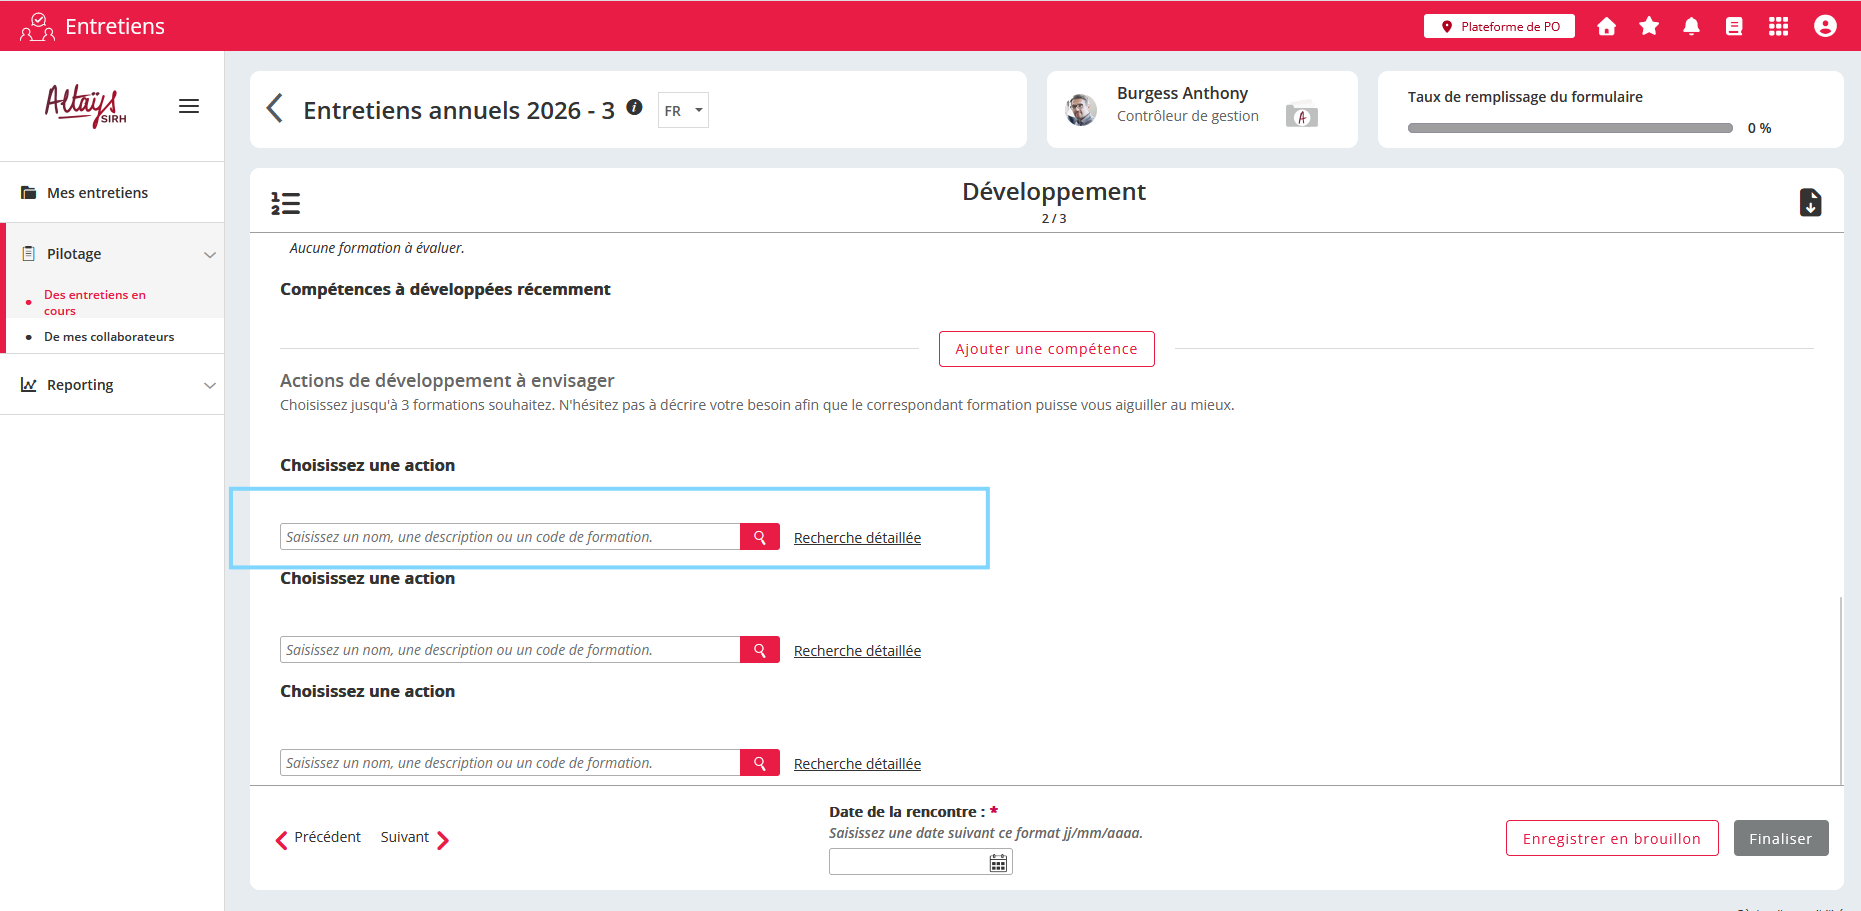Download the form document icon
Viewport: 1861px width, 911px height.
(x=1810, y=203)
